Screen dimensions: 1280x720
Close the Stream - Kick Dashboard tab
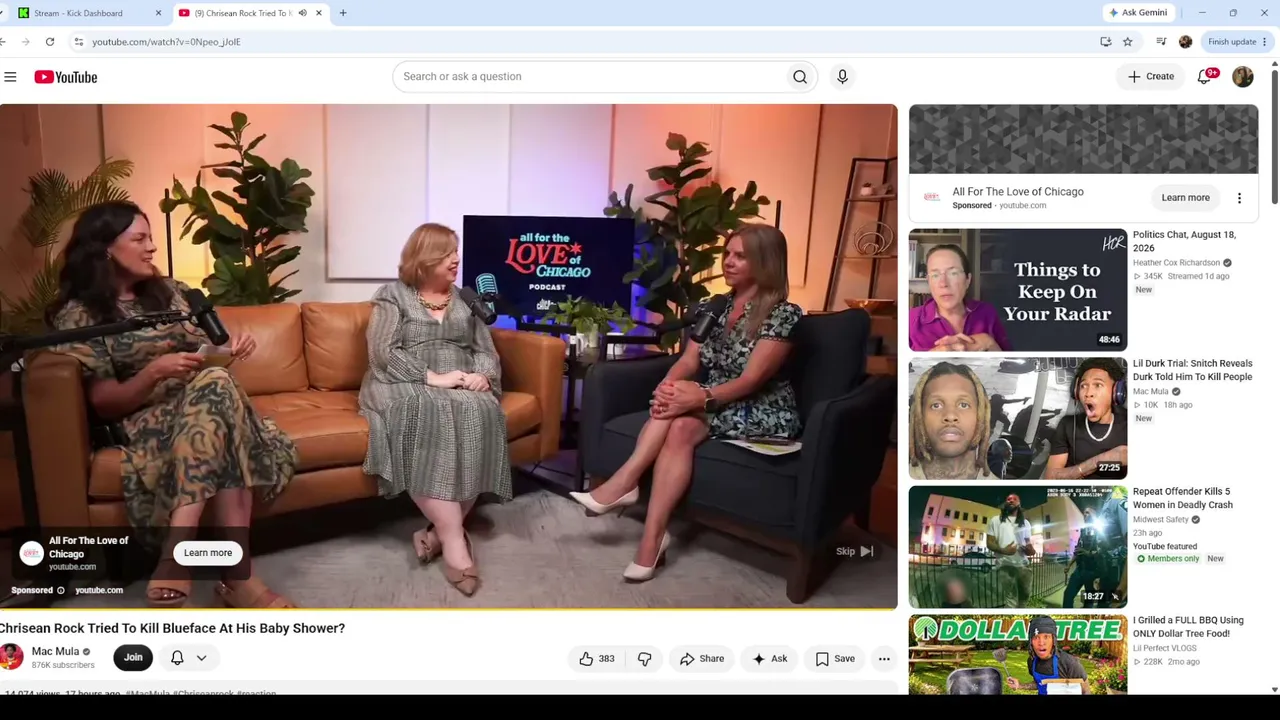coord(158,13)
